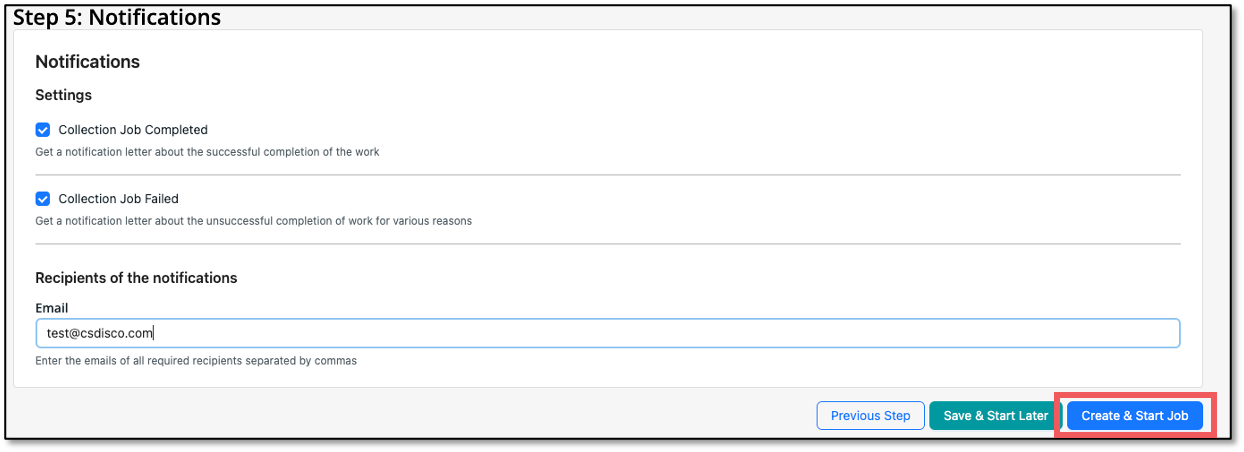1244x452 pixels.
Task: Select the Step 5: Notifications heading
Action: click(117, 17)
